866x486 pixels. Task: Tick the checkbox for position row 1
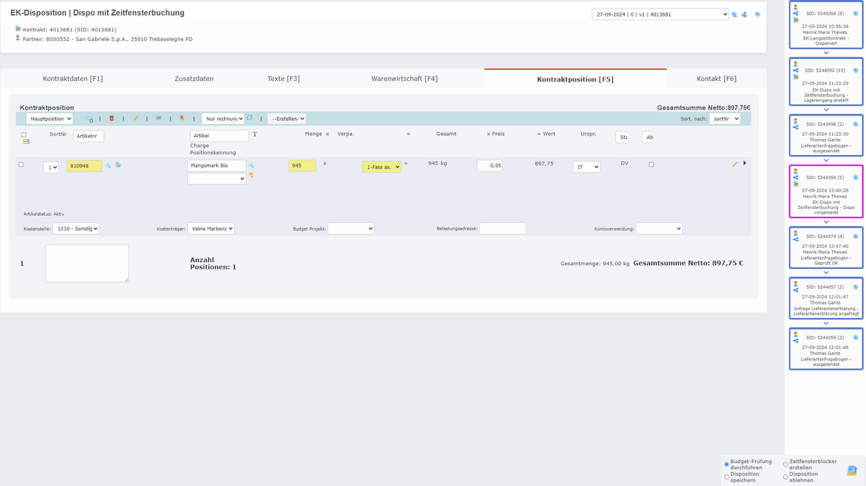[21, 165]
